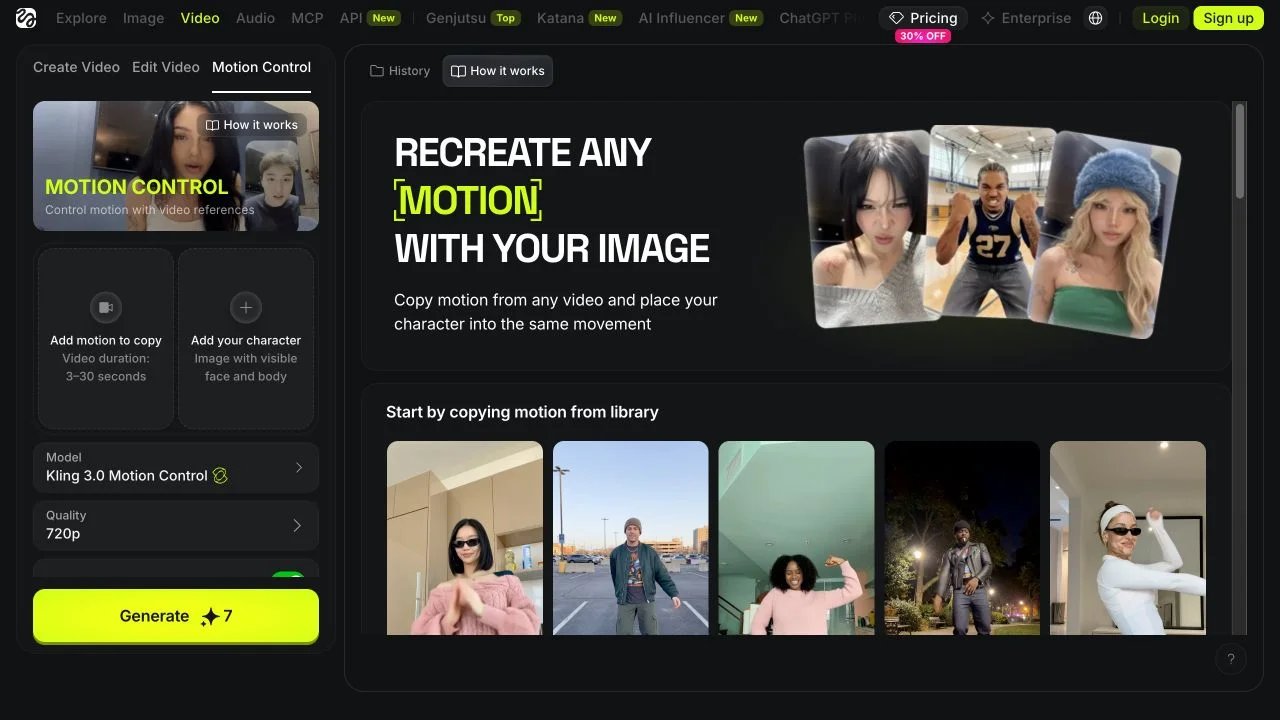Click the Login button
The height and width of the screenshot is (720, 1280).
[1160, 18]
